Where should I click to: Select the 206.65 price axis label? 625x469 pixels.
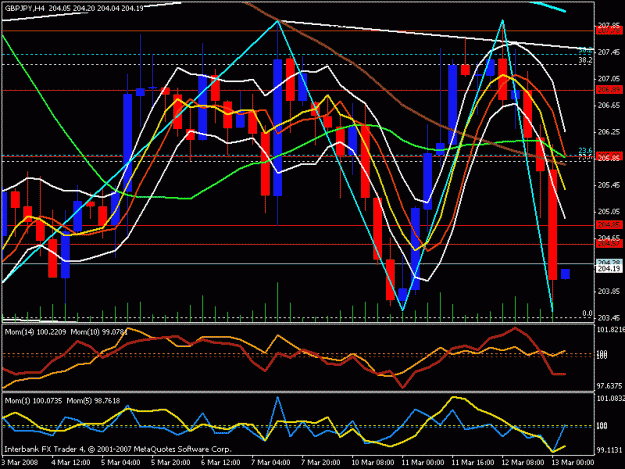[608, 106]
